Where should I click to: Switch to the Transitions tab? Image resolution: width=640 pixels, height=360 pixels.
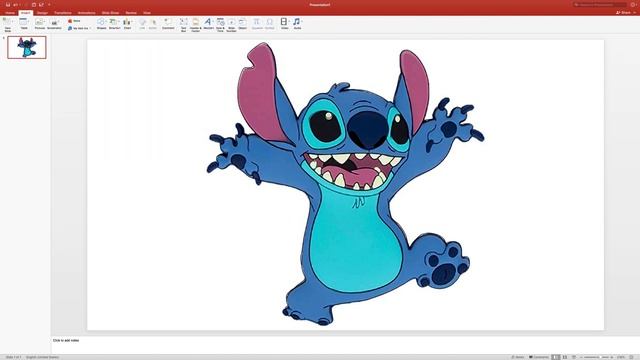point(63,13)
